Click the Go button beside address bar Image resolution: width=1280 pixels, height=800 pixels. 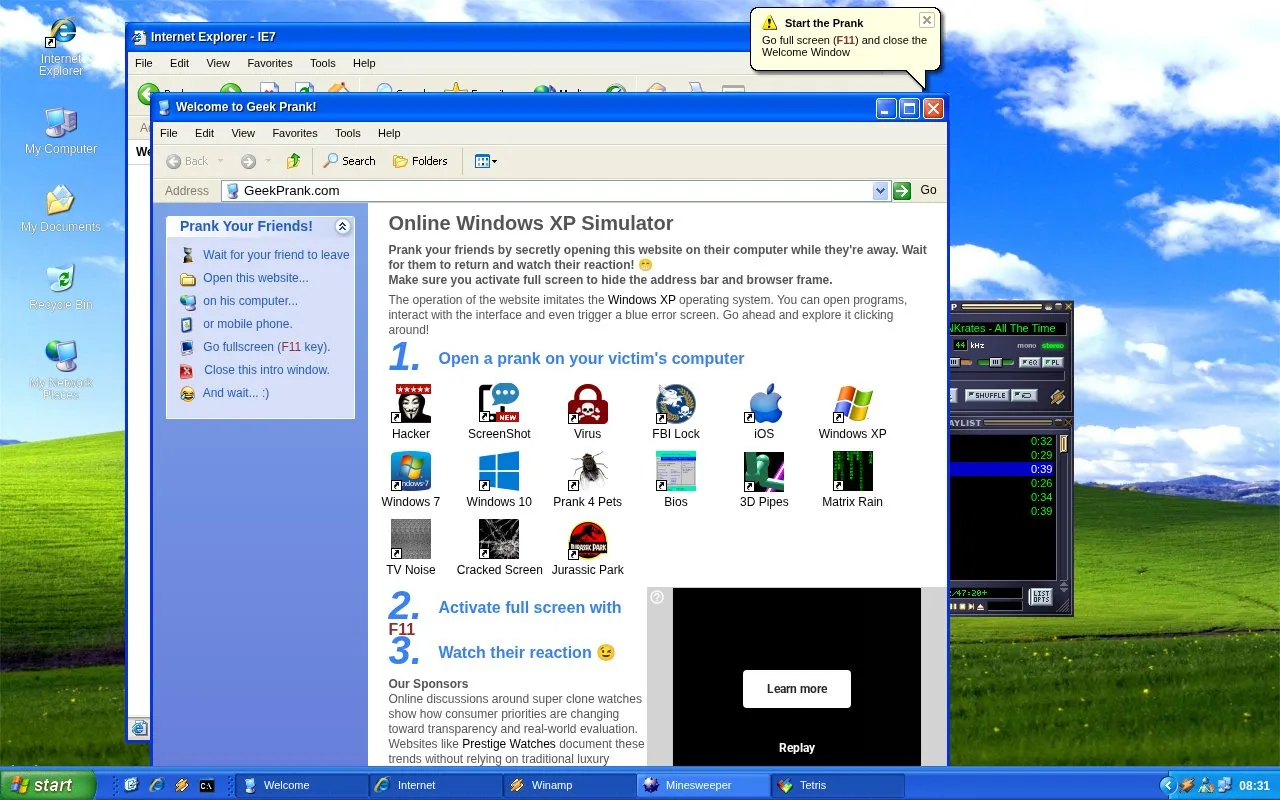pyautogui.click(x=916, y=190)
